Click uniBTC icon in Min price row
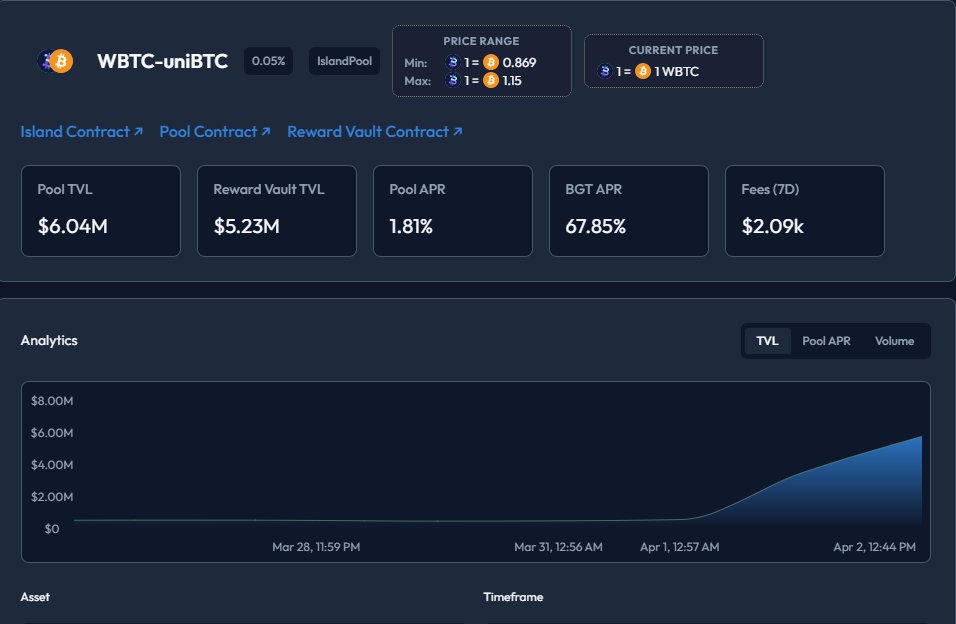Viewport: 956px width, 624px height. pos(452,62)
